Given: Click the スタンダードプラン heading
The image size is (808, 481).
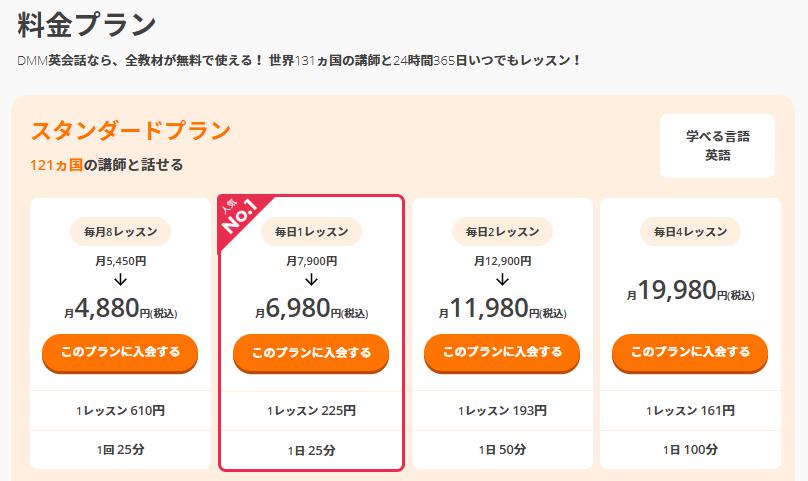Looking at the screenshot, I should click(x=131, y=131).
